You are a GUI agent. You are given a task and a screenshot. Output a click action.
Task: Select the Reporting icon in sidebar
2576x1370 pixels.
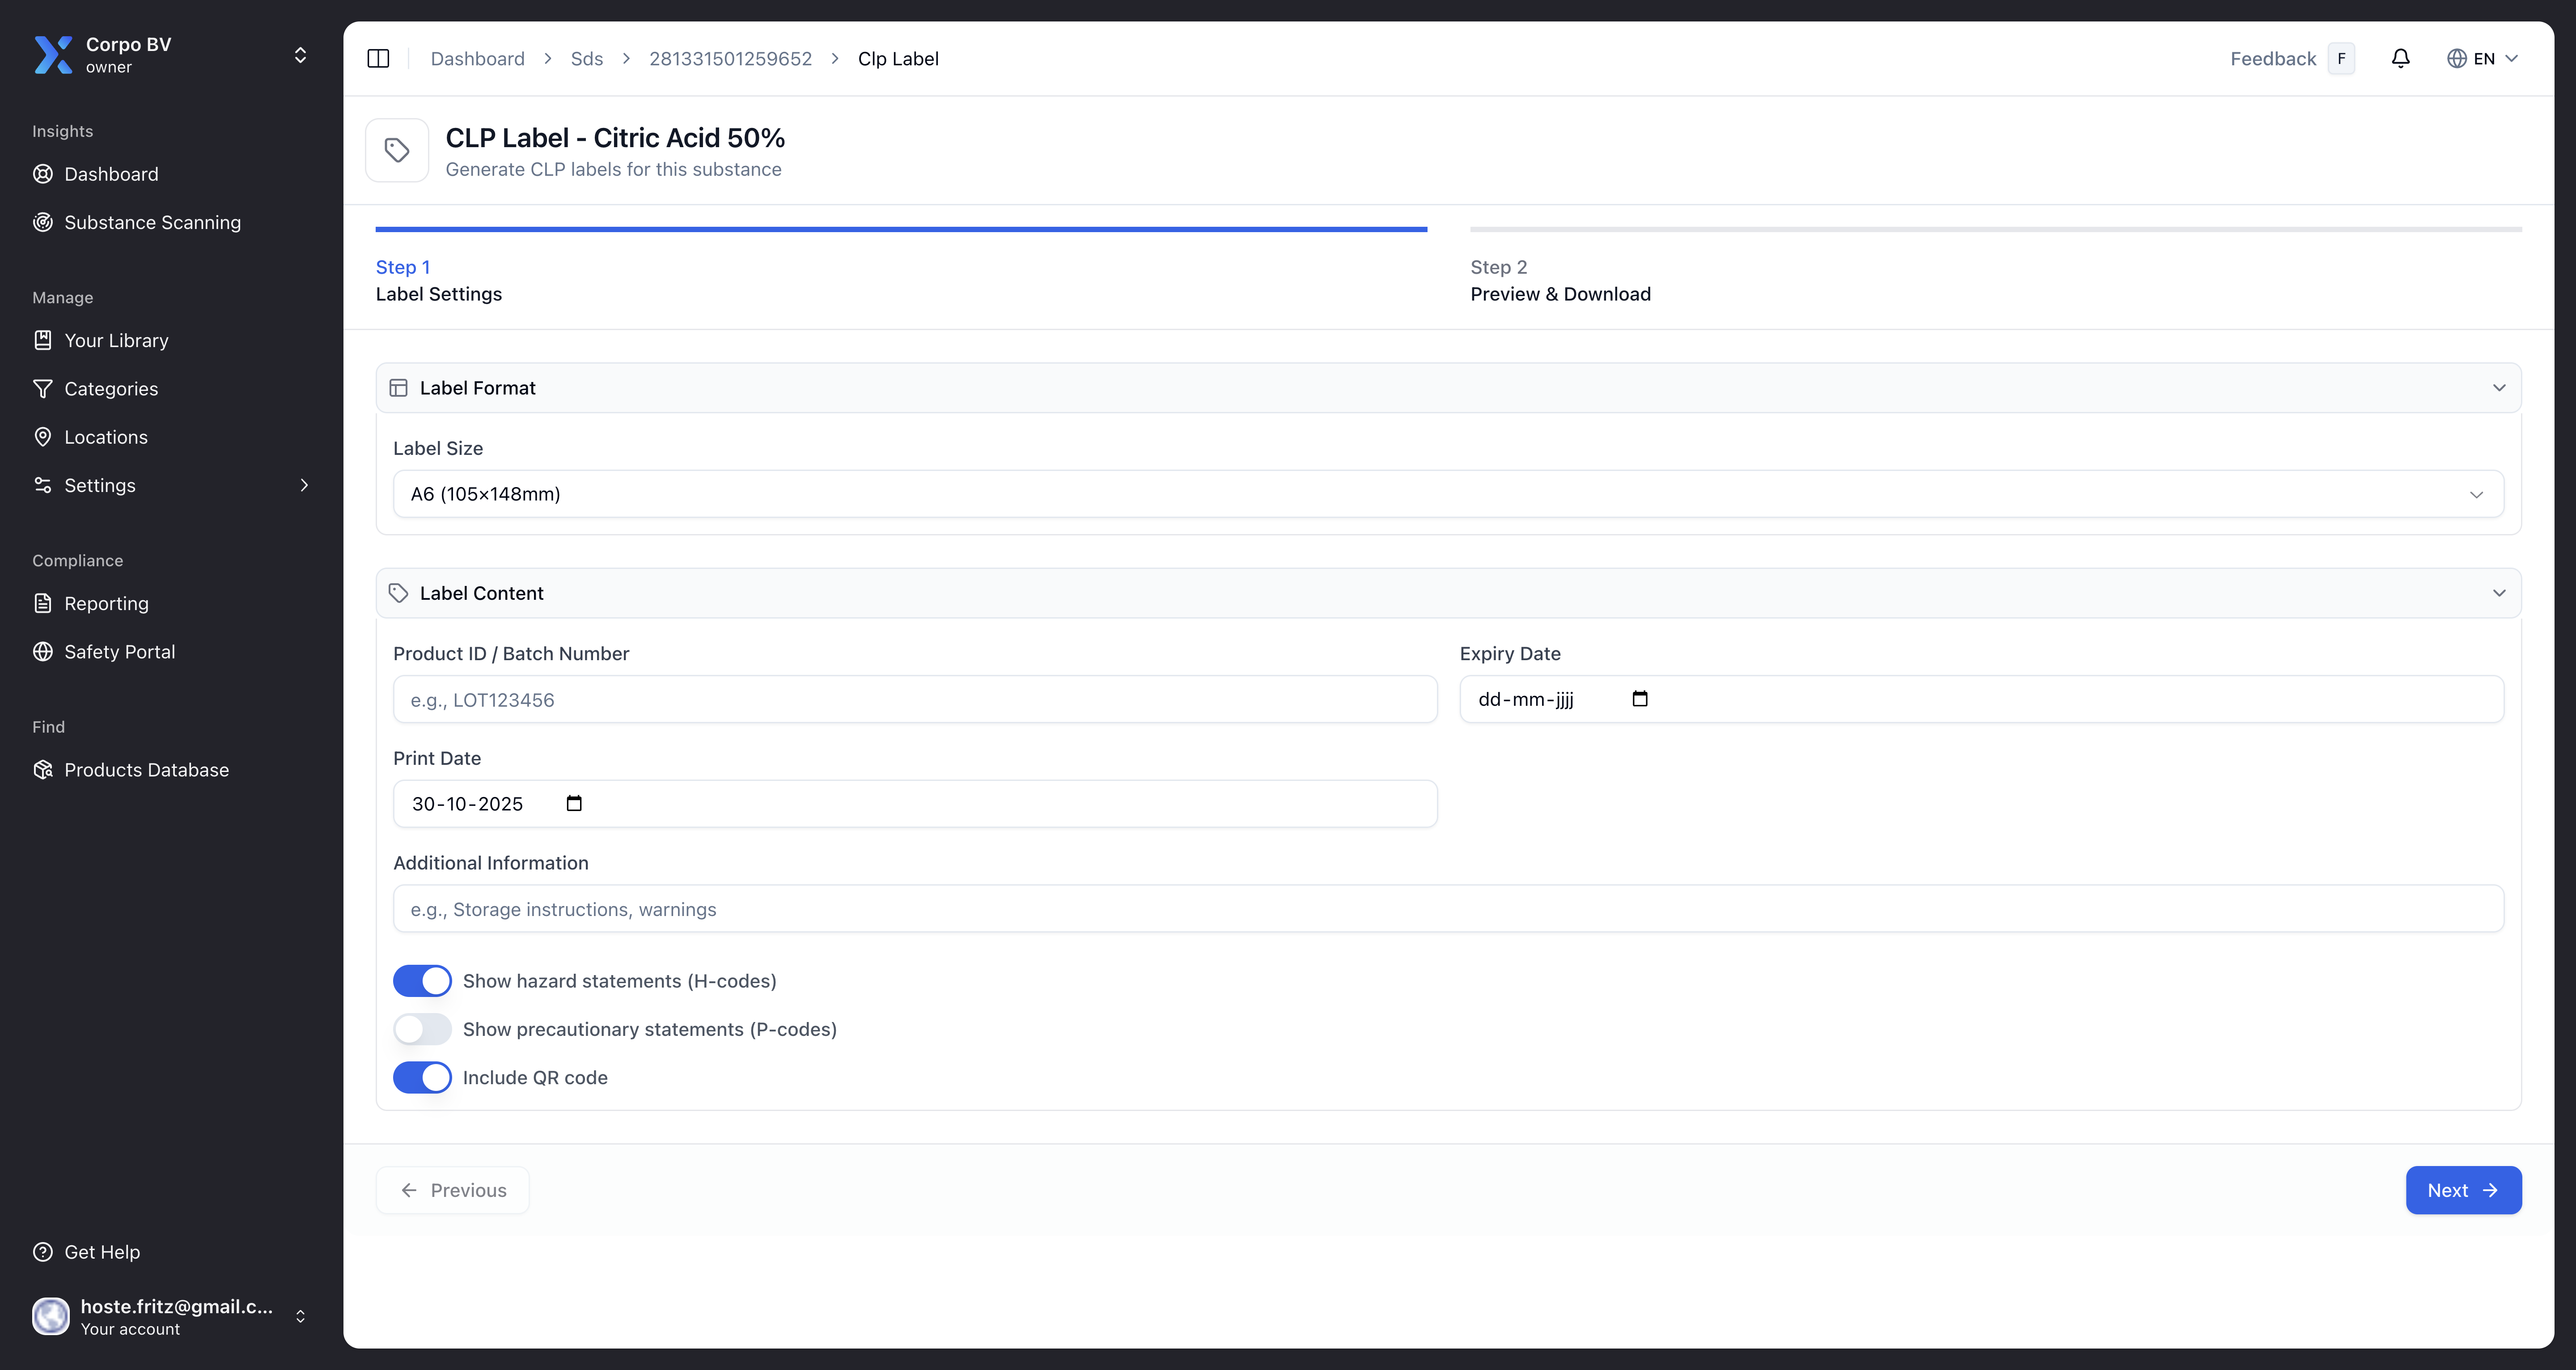43,603
